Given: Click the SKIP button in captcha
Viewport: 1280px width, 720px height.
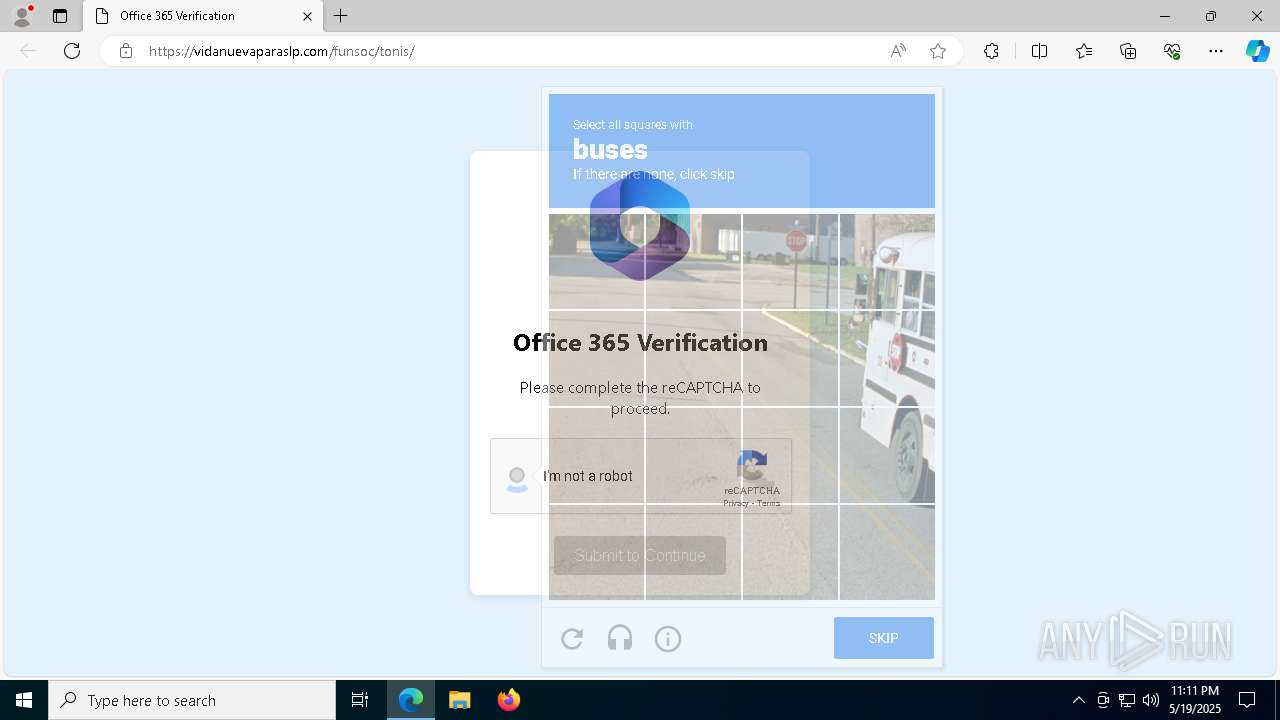Looking at the screenshot, I should [884, 638].
